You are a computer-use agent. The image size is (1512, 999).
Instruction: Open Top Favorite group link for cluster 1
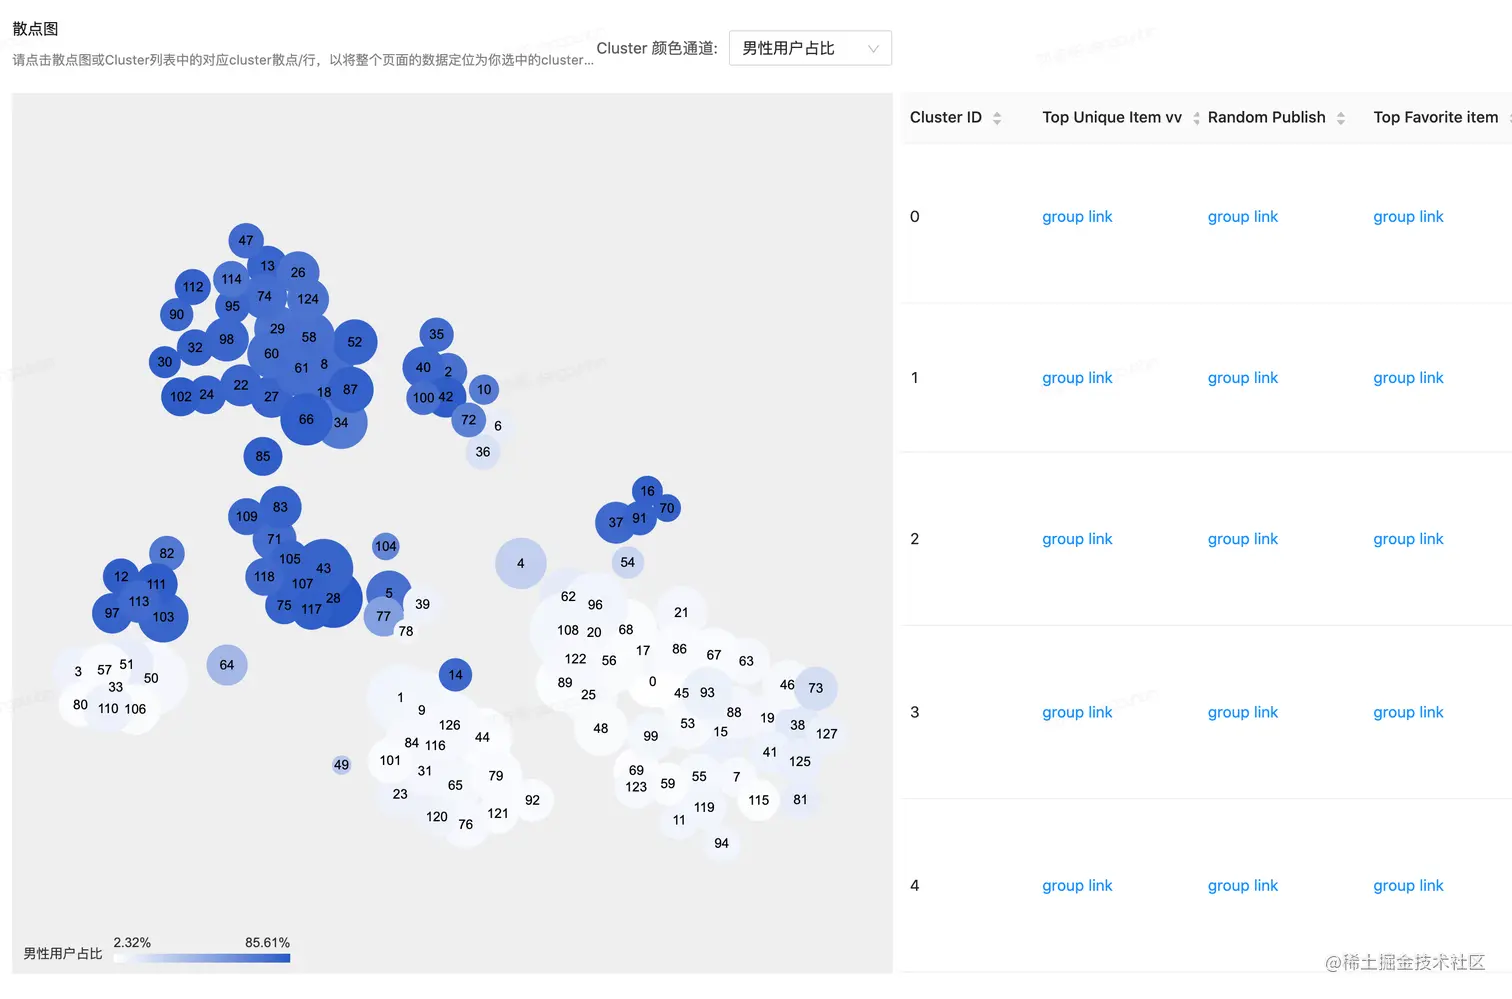pos(1408,378)
